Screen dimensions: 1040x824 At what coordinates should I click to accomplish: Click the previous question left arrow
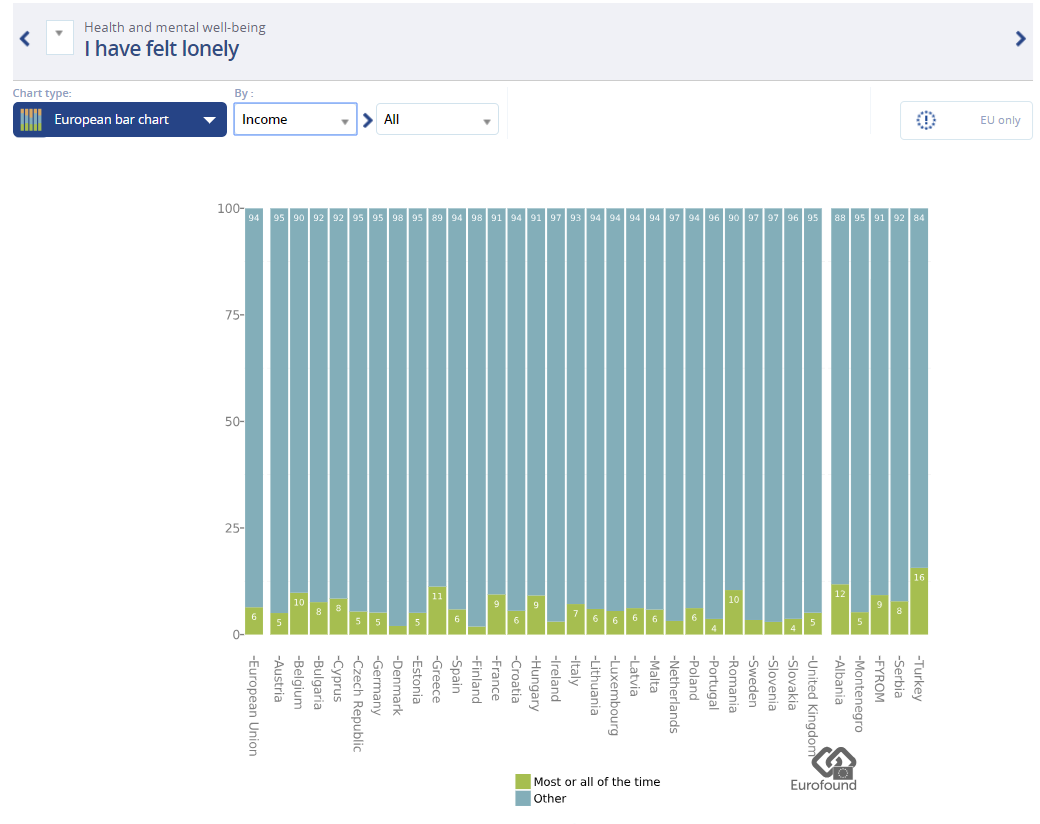coord(25,39)
